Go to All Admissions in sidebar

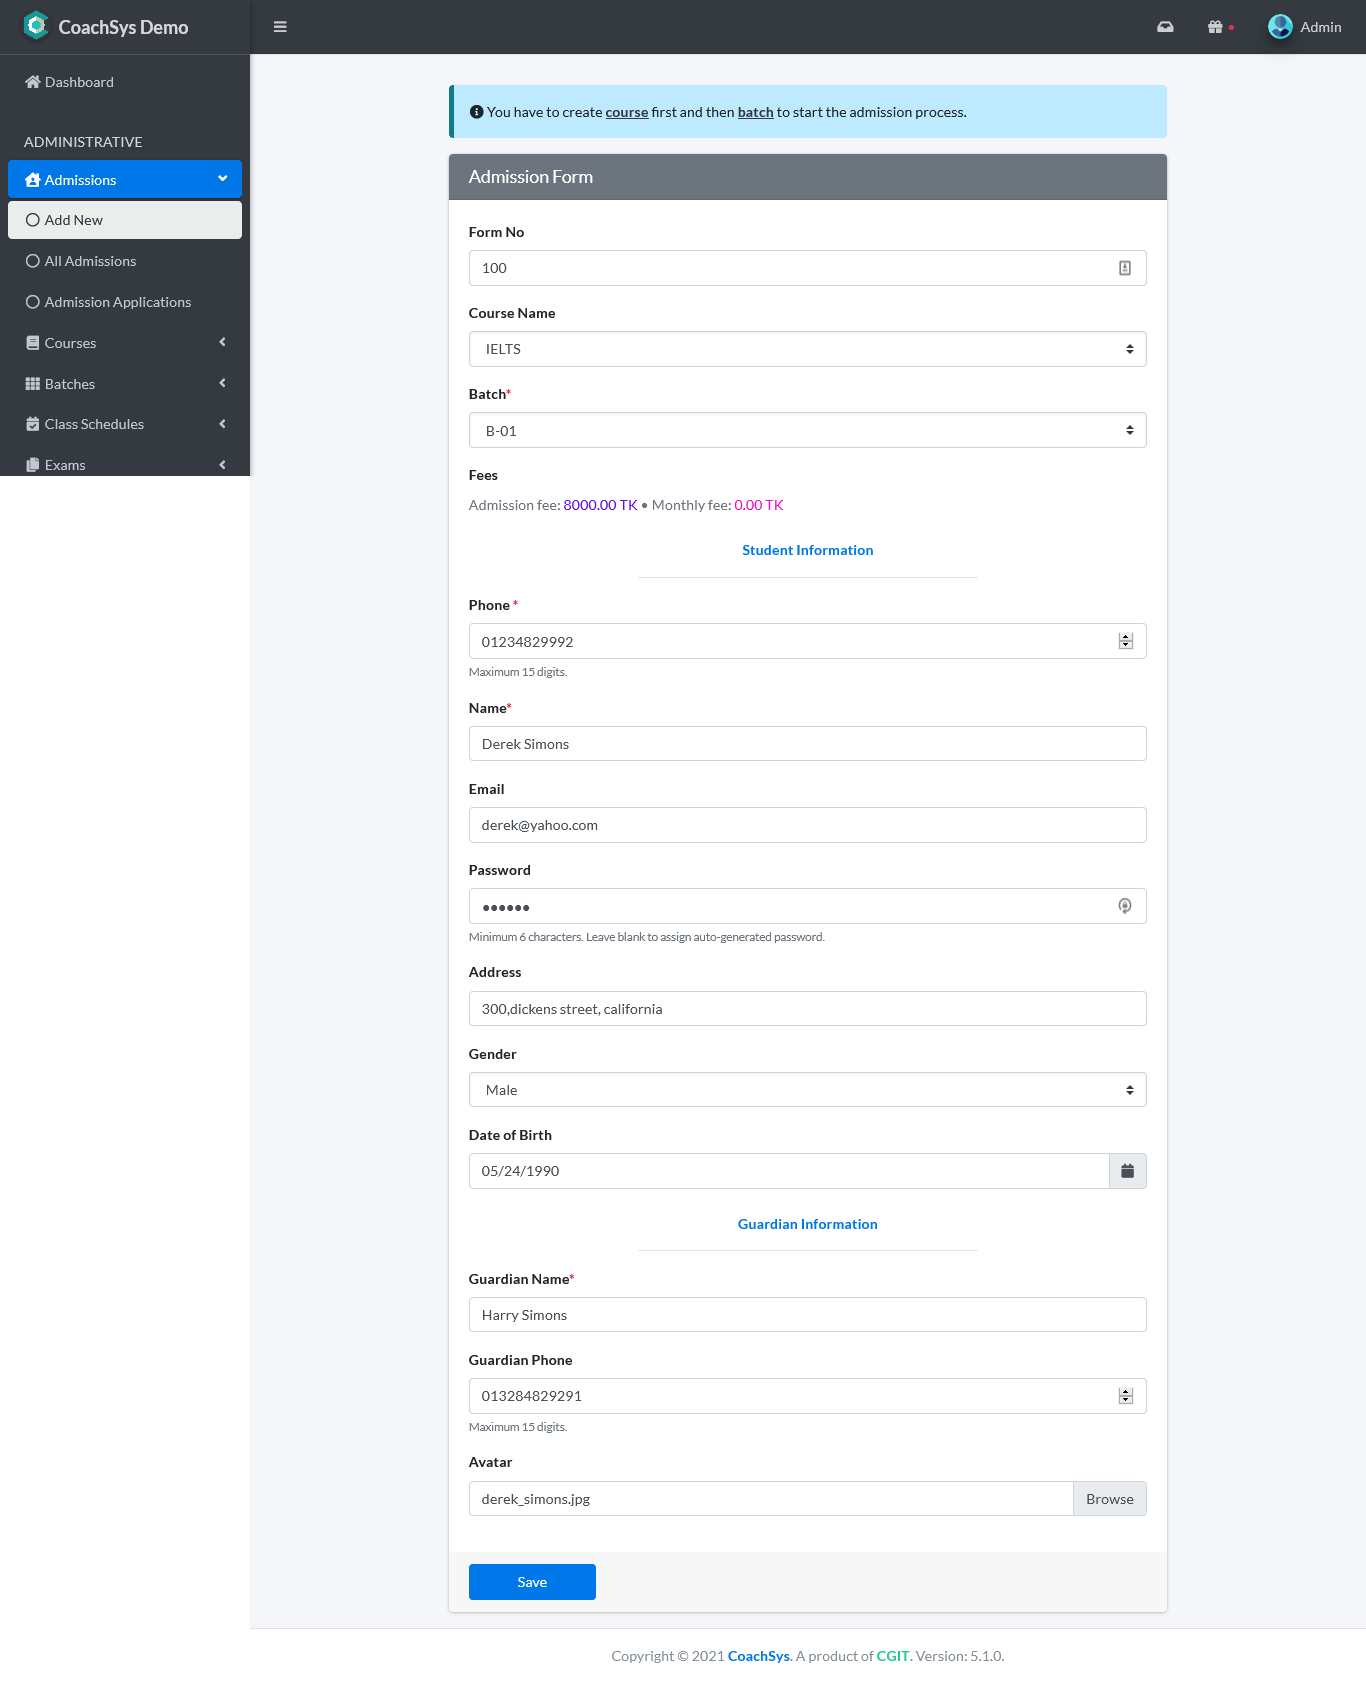[x=90, y=261]
